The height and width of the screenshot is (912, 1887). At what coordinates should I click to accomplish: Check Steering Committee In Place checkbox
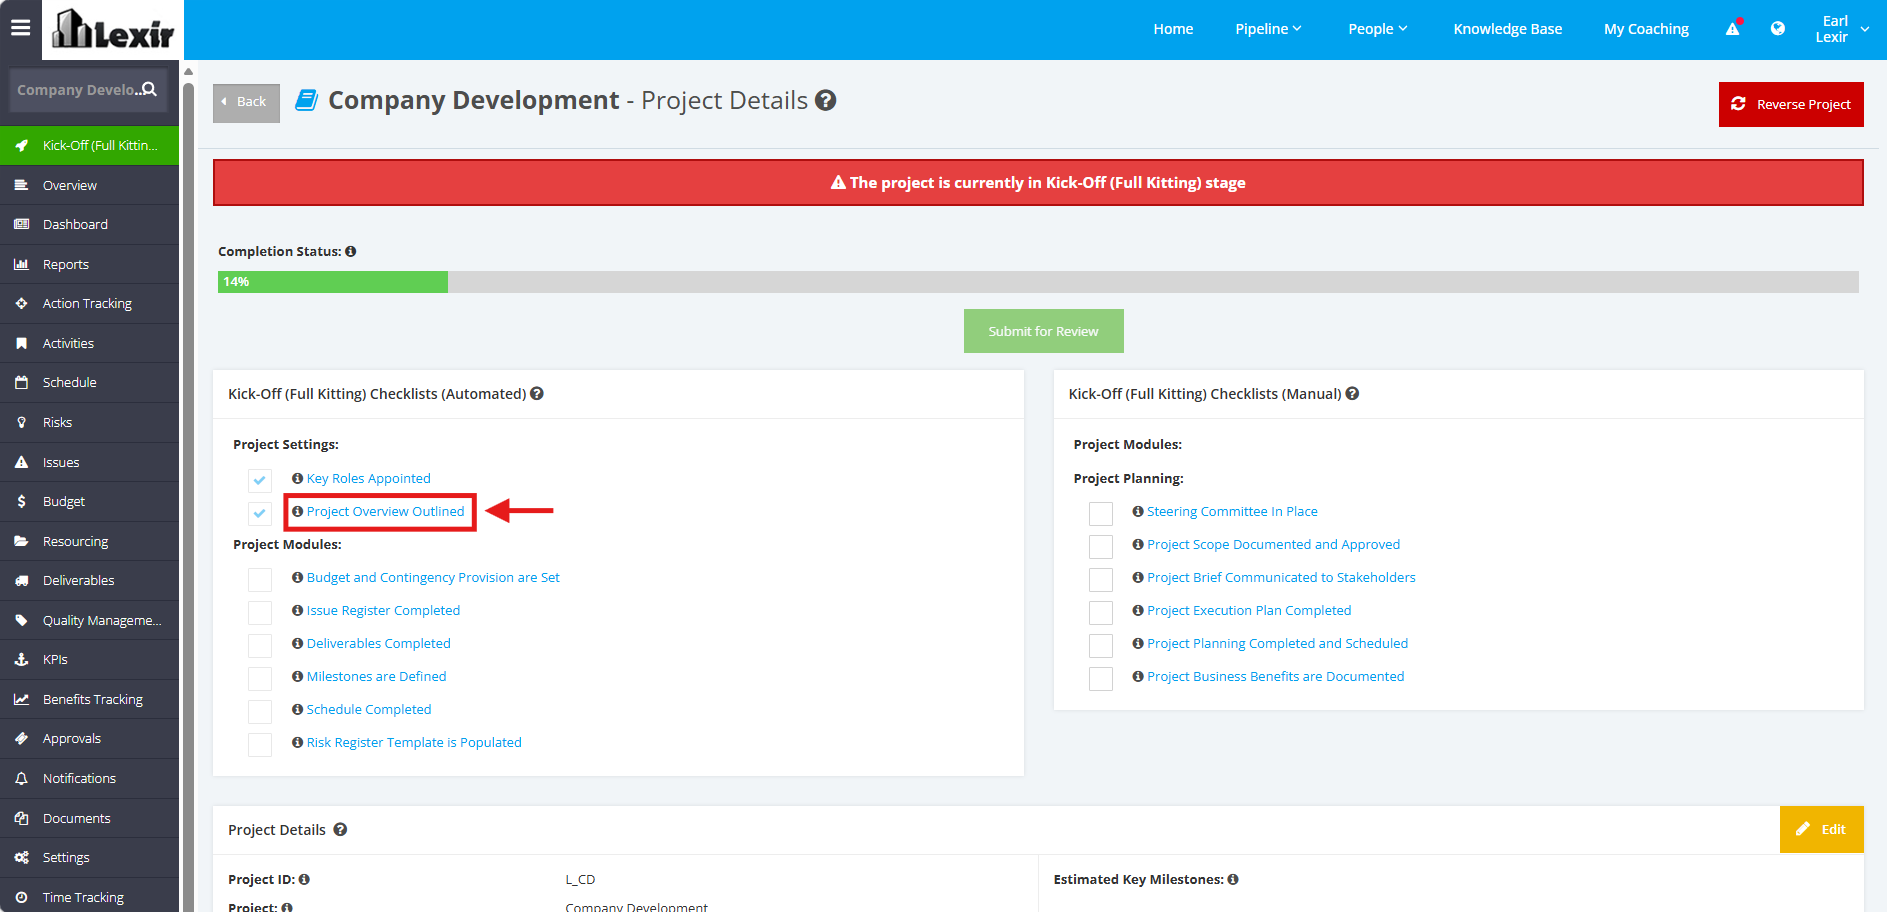[1101, 514]
